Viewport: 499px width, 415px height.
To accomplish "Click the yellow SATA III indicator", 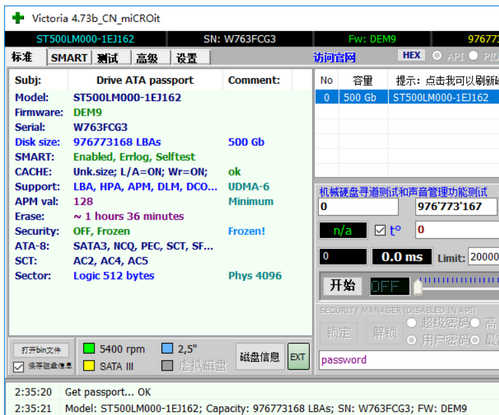I will pyautogui.click(x=89, y=366).
